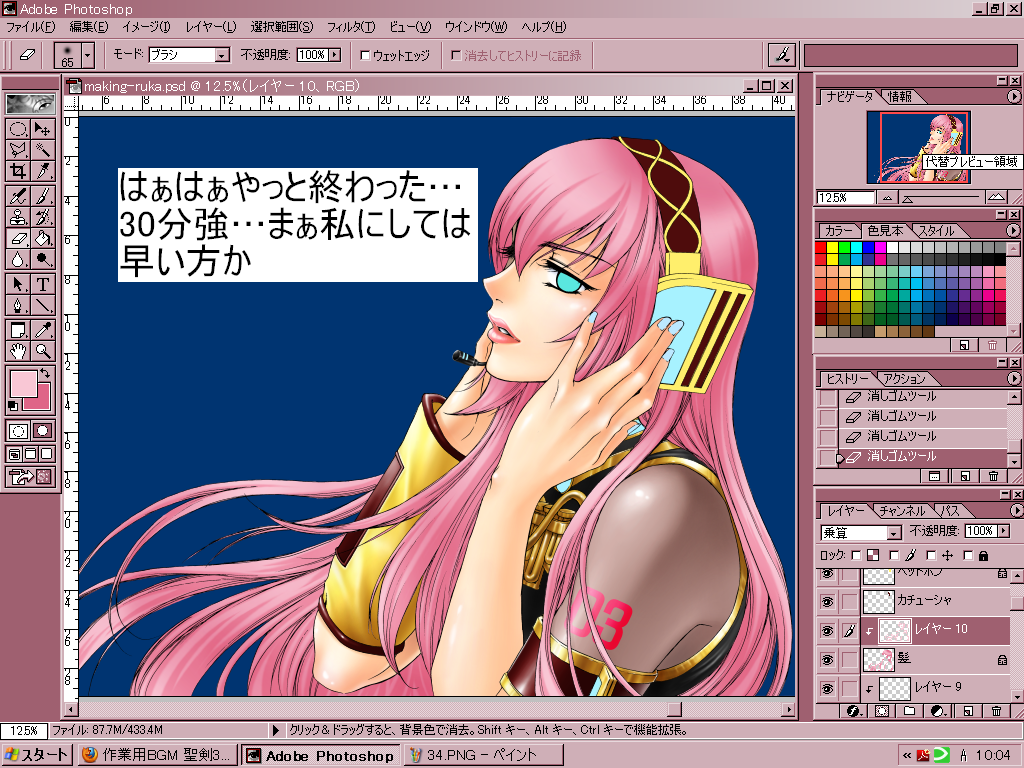The height and width of the screenshot is (768, 1024).
Task: Open the brush preset dropdown arrow
Action: [x=88, y=56]
